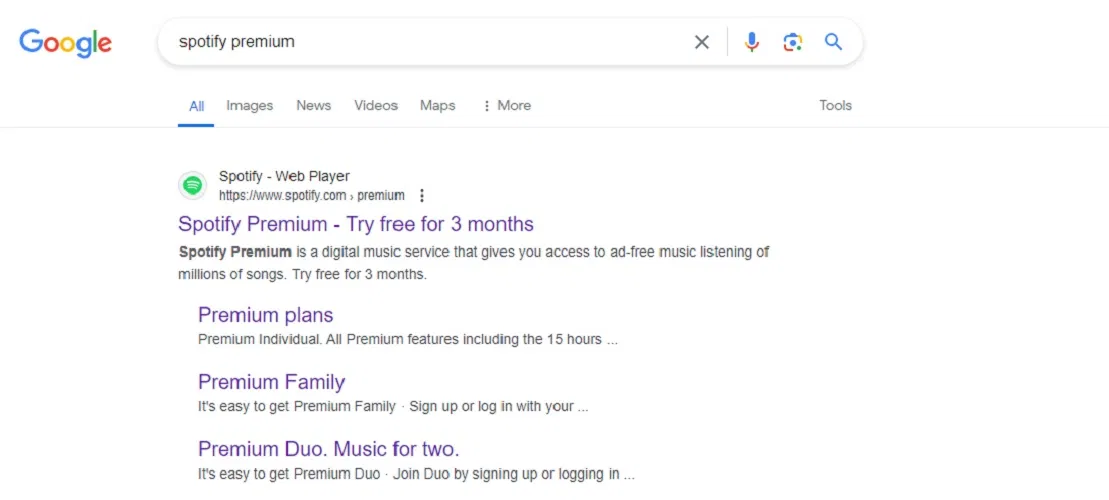The width and height of the screenshot is (1109, 500).
Task: Open Spotify Premium - Try free for 3 months
Action: [x=356, y=224]
